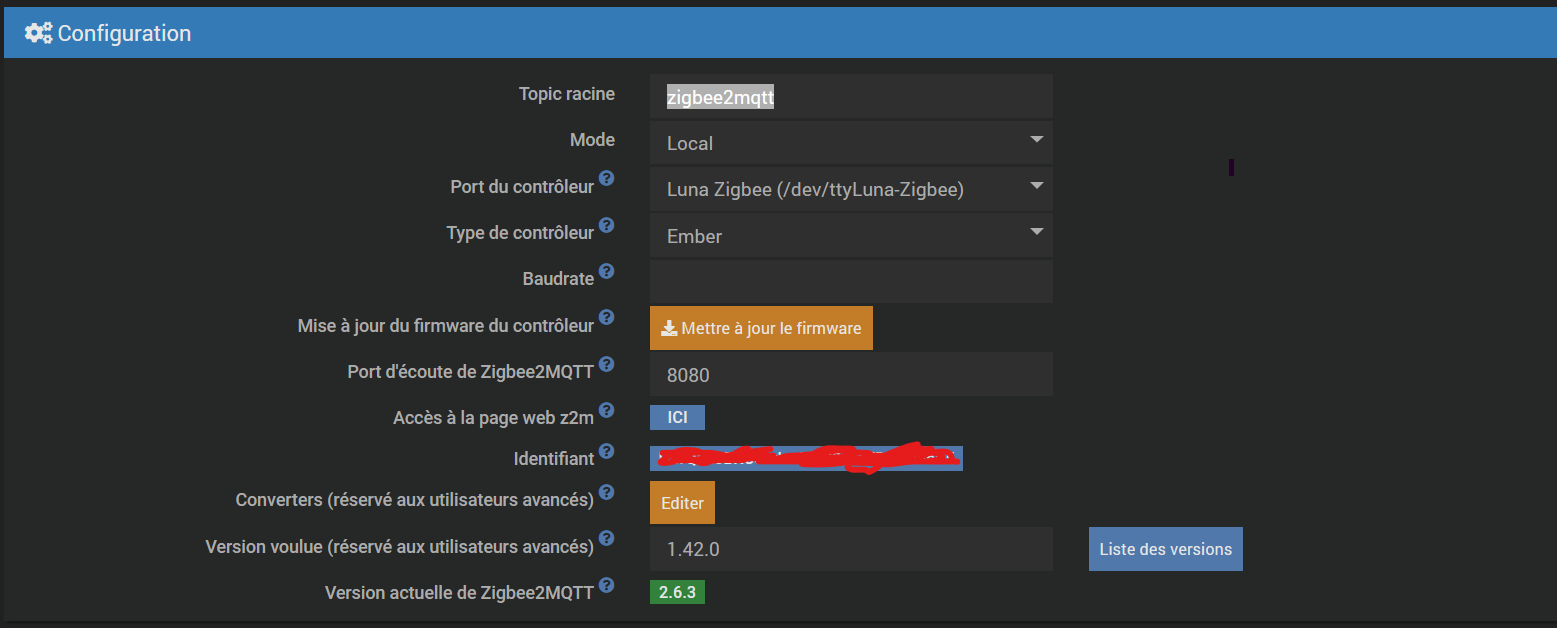1557x628 pixels.
Task: Click the Version voulue field showing 1.42.0
Action: click(x=851, y=549)
